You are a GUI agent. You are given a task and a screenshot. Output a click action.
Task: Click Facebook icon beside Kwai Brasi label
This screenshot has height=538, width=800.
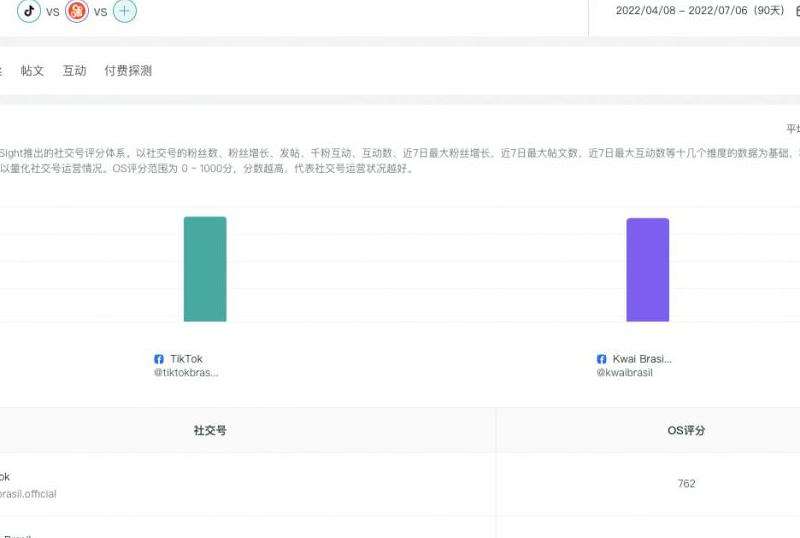(602, 359)
